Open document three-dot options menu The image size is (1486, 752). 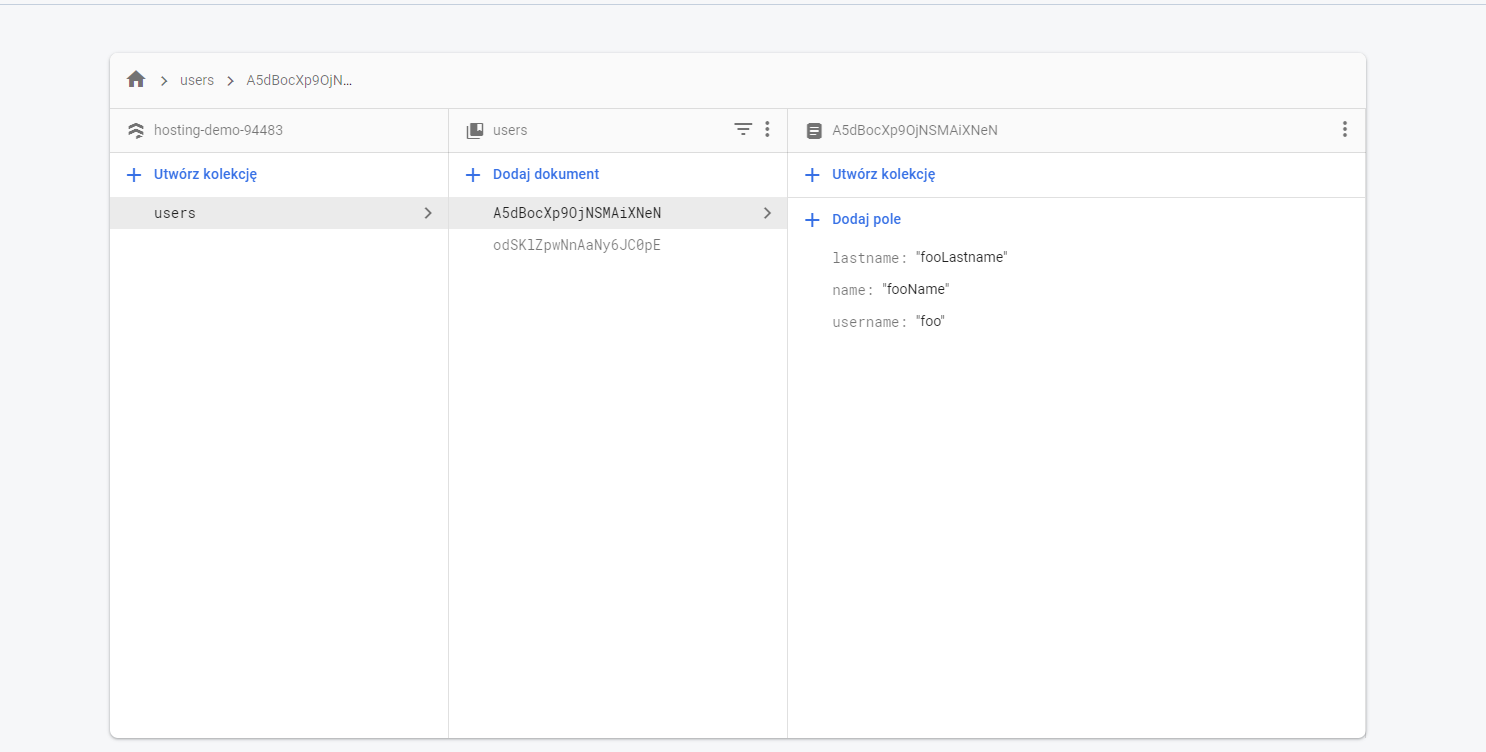coord(1344,130)
